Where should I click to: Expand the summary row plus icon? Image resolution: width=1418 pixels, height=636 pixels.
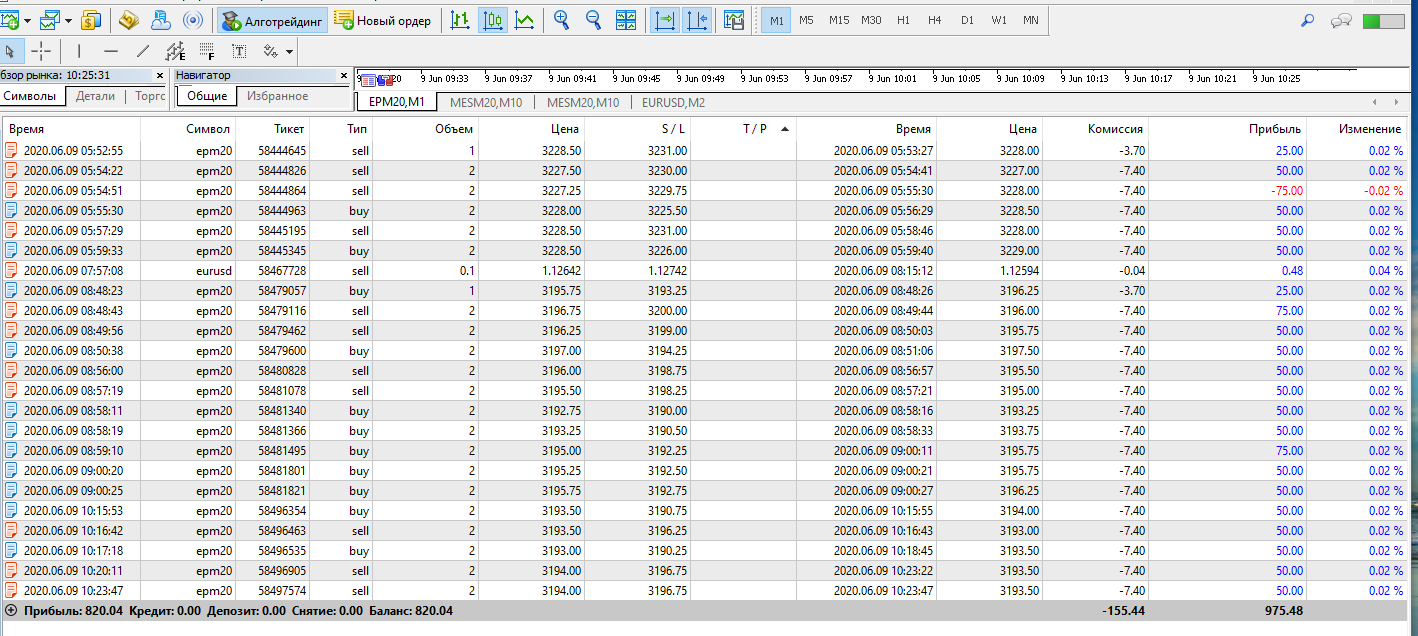tap(11, 610)
